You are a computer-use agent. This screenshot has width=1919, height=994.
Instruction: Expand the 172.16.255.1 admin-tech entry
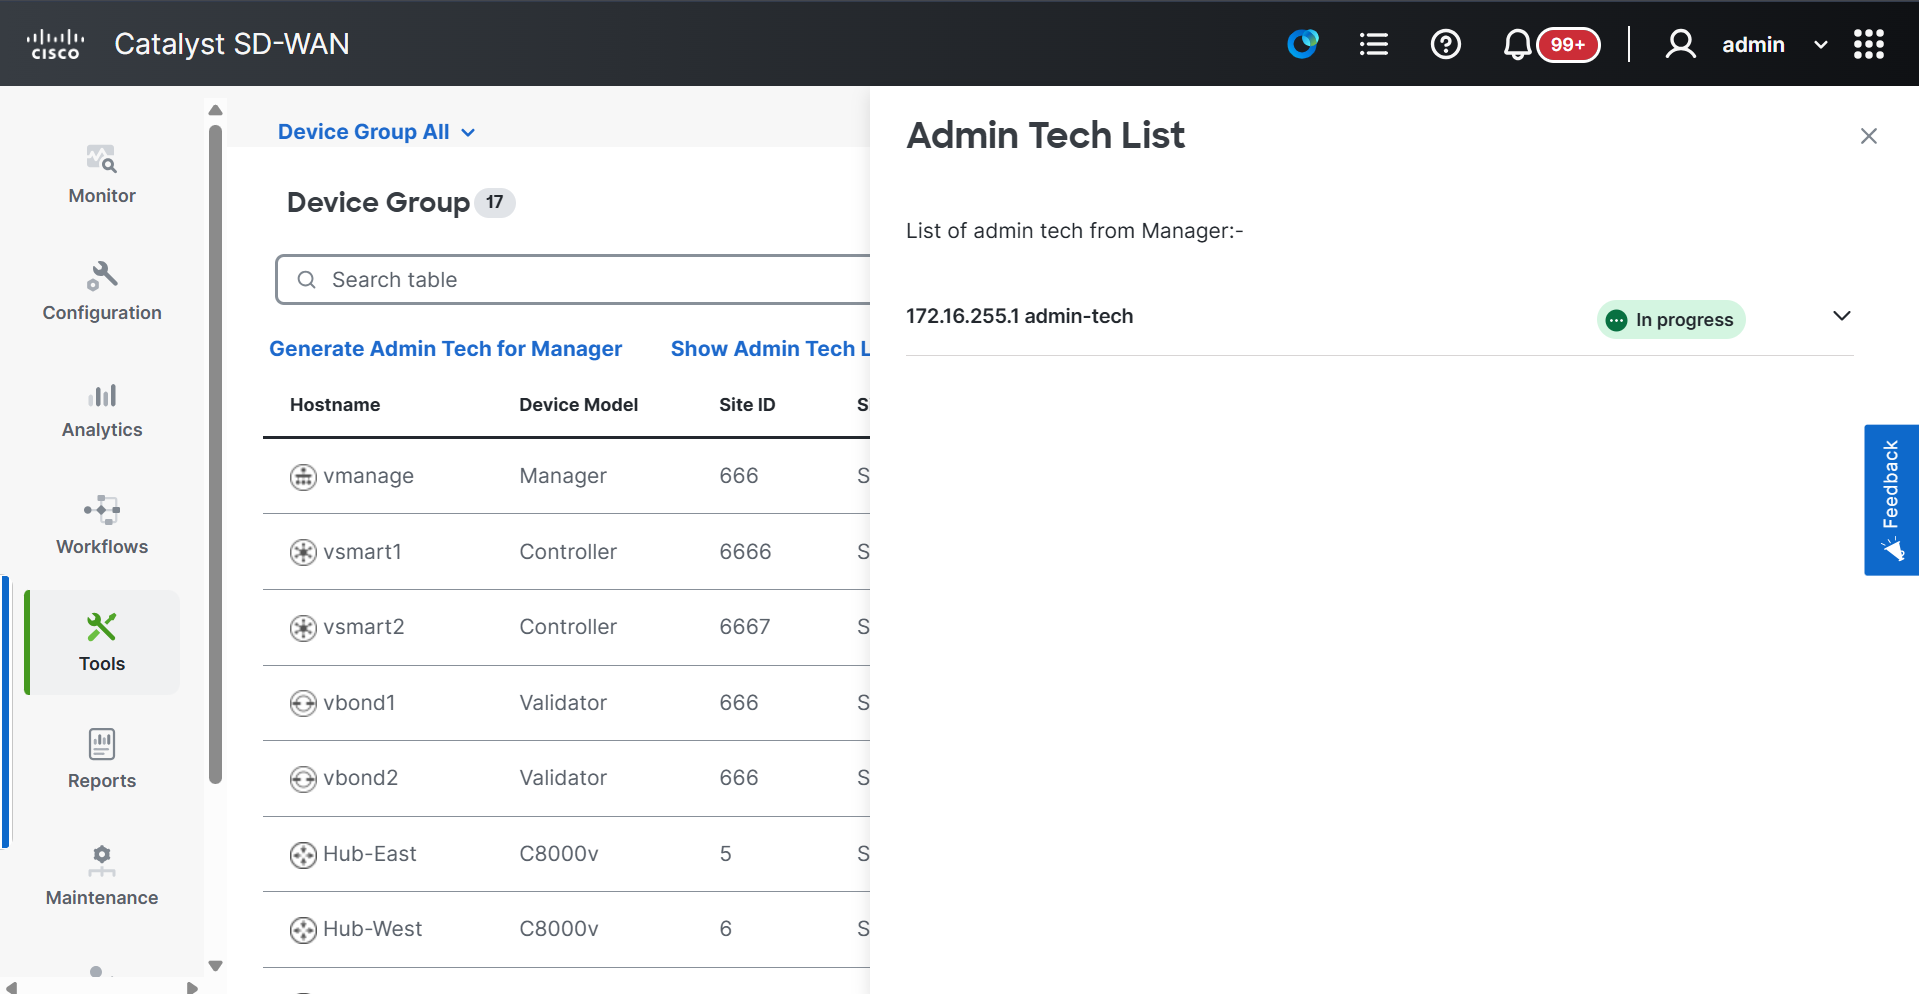[1842, 316]
